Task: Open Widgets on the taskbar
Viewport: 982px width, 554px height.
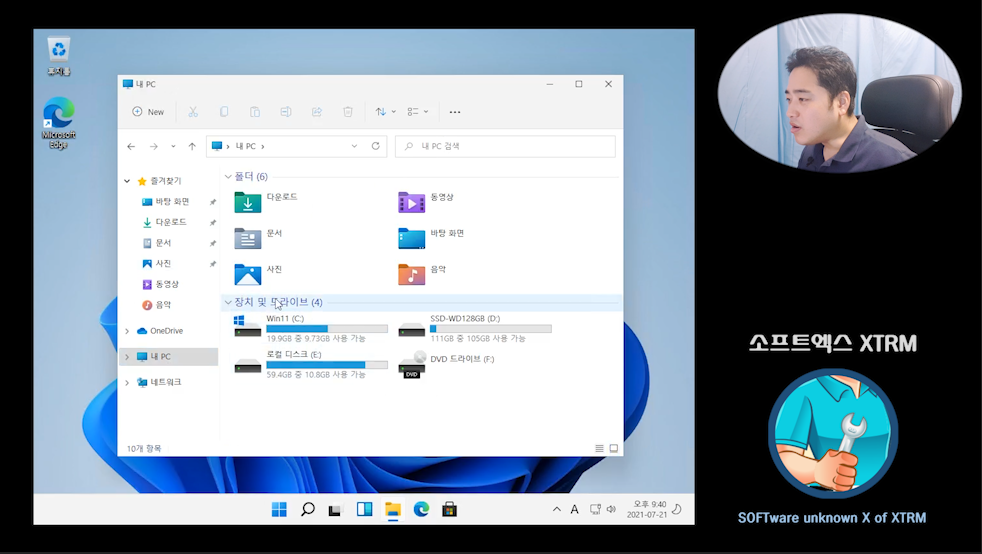Action: (x=364, y=510)
